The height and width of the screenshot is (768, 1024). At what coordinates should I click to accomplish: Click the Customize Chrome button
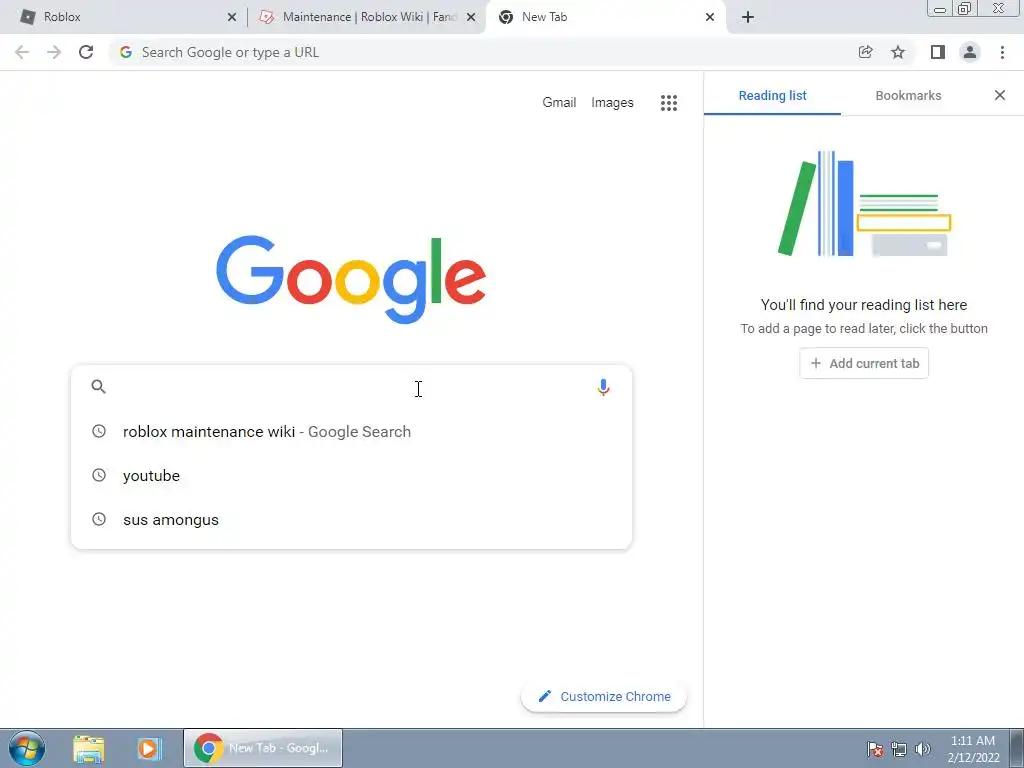(604, 696)
